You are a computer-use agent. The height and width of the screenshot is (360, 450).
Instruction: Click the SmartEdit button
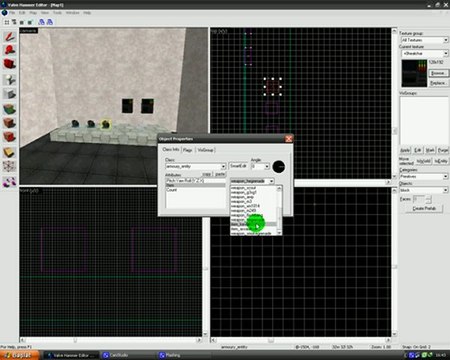(238, 166)
